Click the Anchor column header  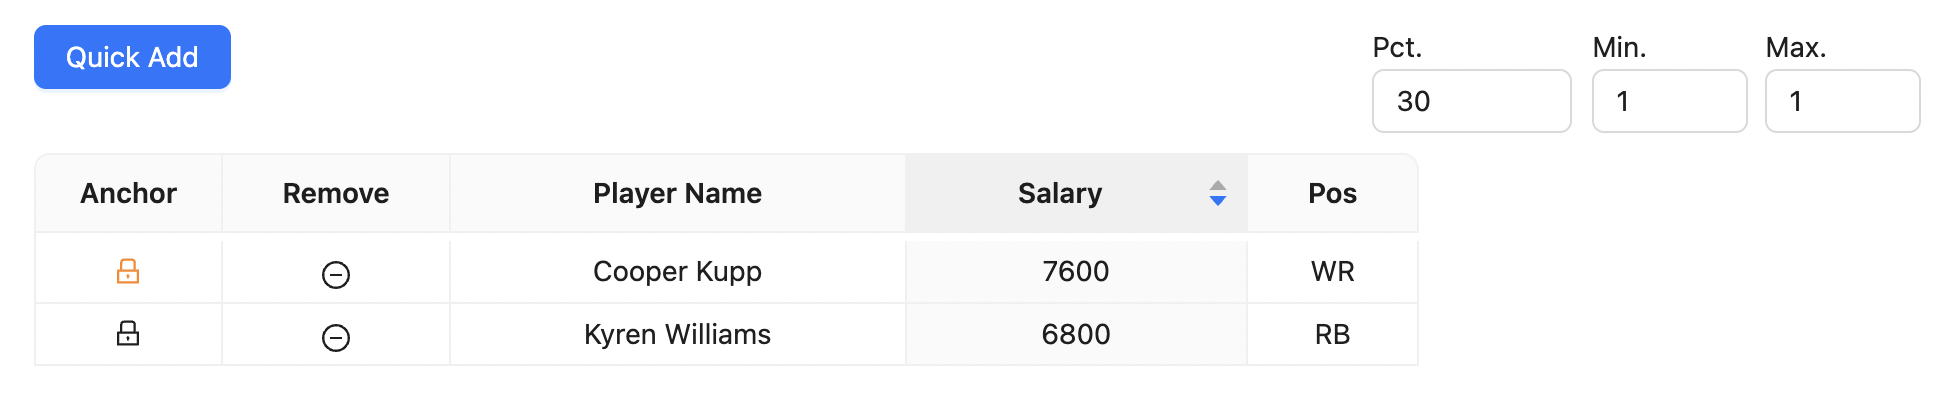128,193
